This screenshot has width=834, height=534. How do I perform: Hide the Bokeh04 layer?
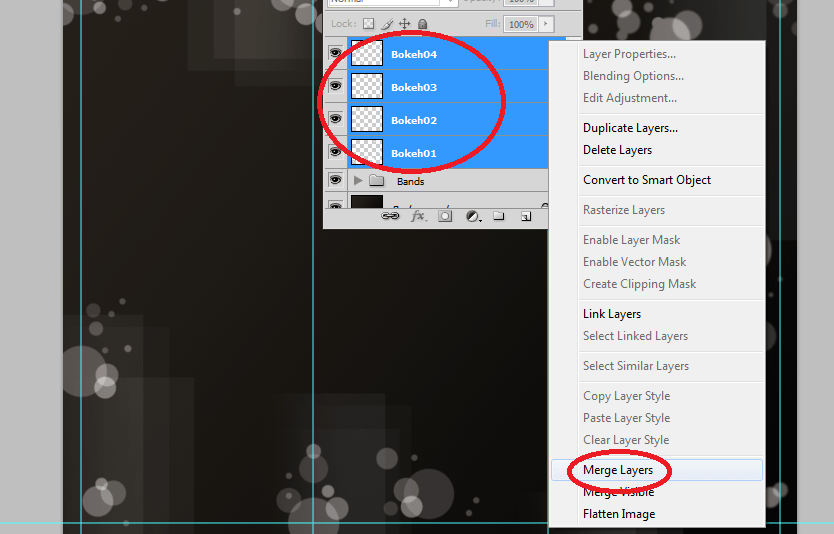tap(335, 54)
